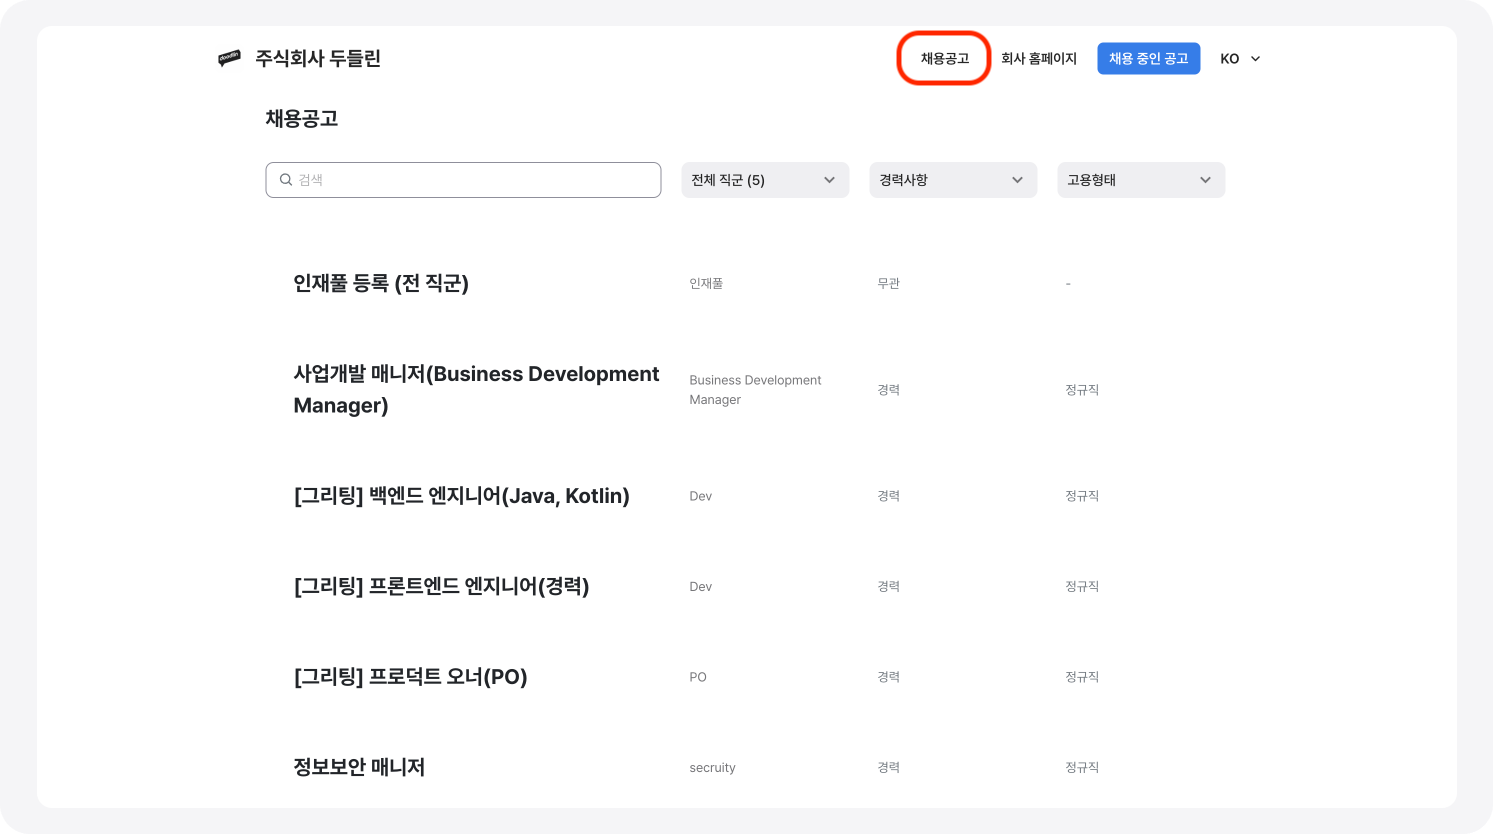This screenshot has width=1493, height=834.
Task: Select the 백엔드 엔지니어(Java, Kotlin) listing
Action: pyautogui.click(x=462, y=496)
